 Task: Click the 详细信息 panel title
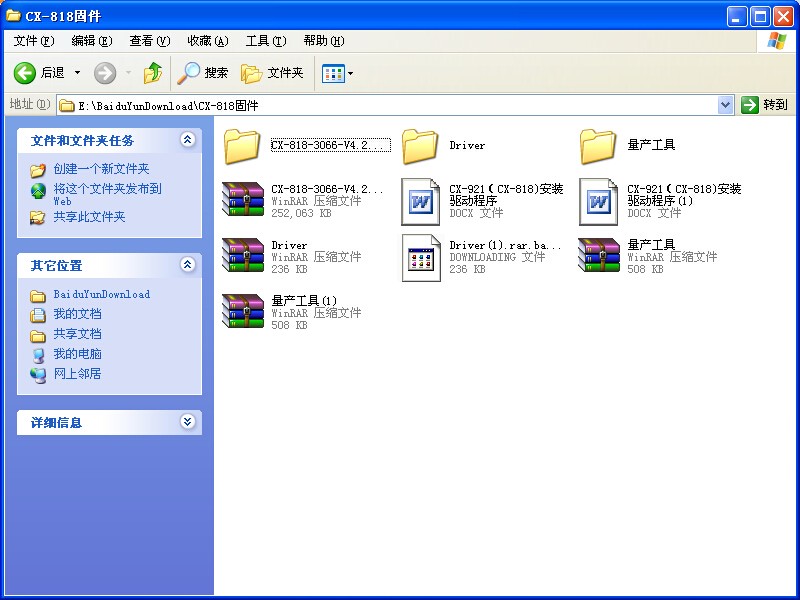56,423
